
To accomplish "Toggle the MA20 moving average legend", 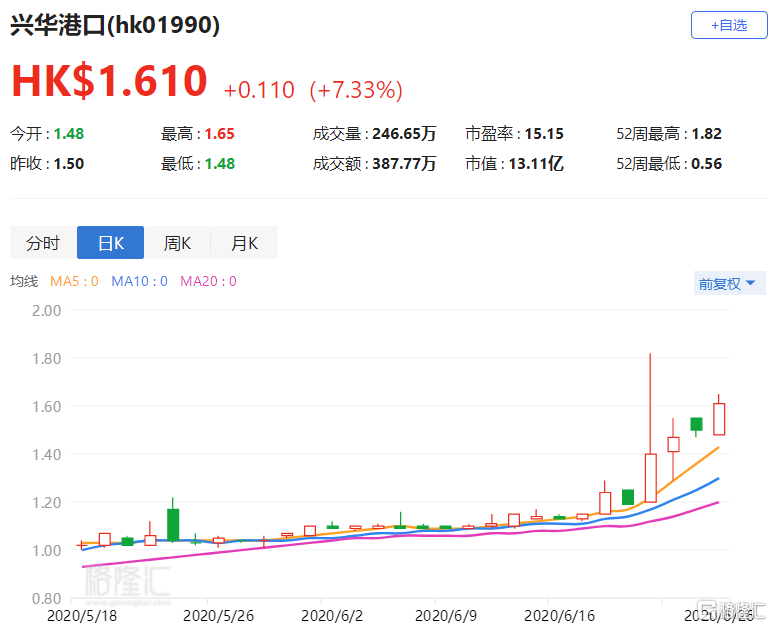I will coord(208,282).
